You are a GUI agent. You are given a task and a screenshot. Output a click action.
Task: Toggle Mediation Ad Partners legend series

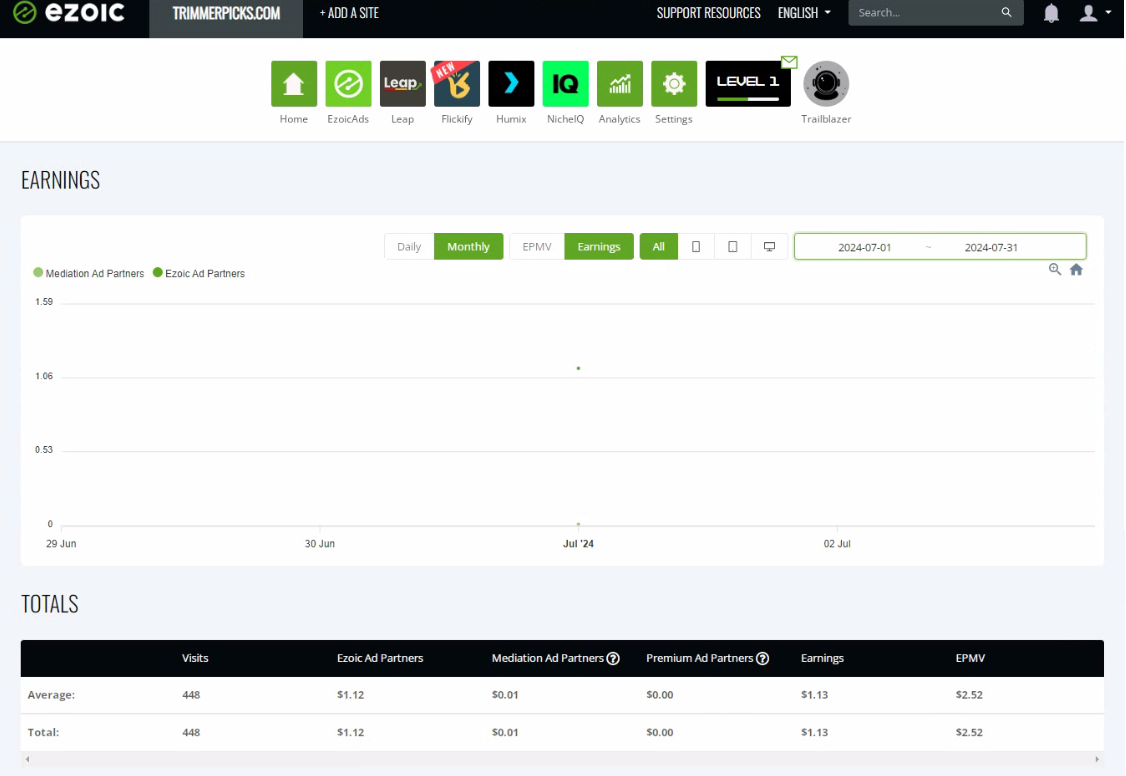pos(88,274)
